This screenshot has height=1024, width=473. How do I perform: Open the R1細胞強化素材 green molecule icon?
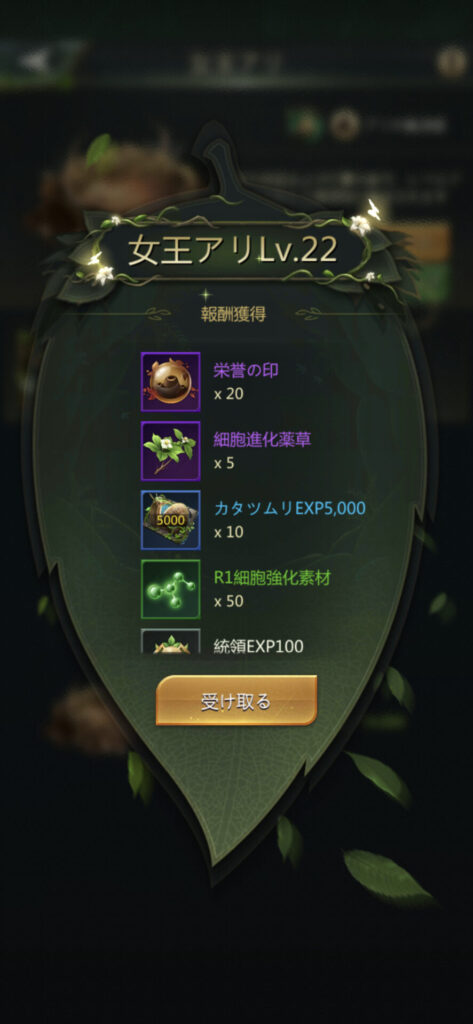[171, 589]
